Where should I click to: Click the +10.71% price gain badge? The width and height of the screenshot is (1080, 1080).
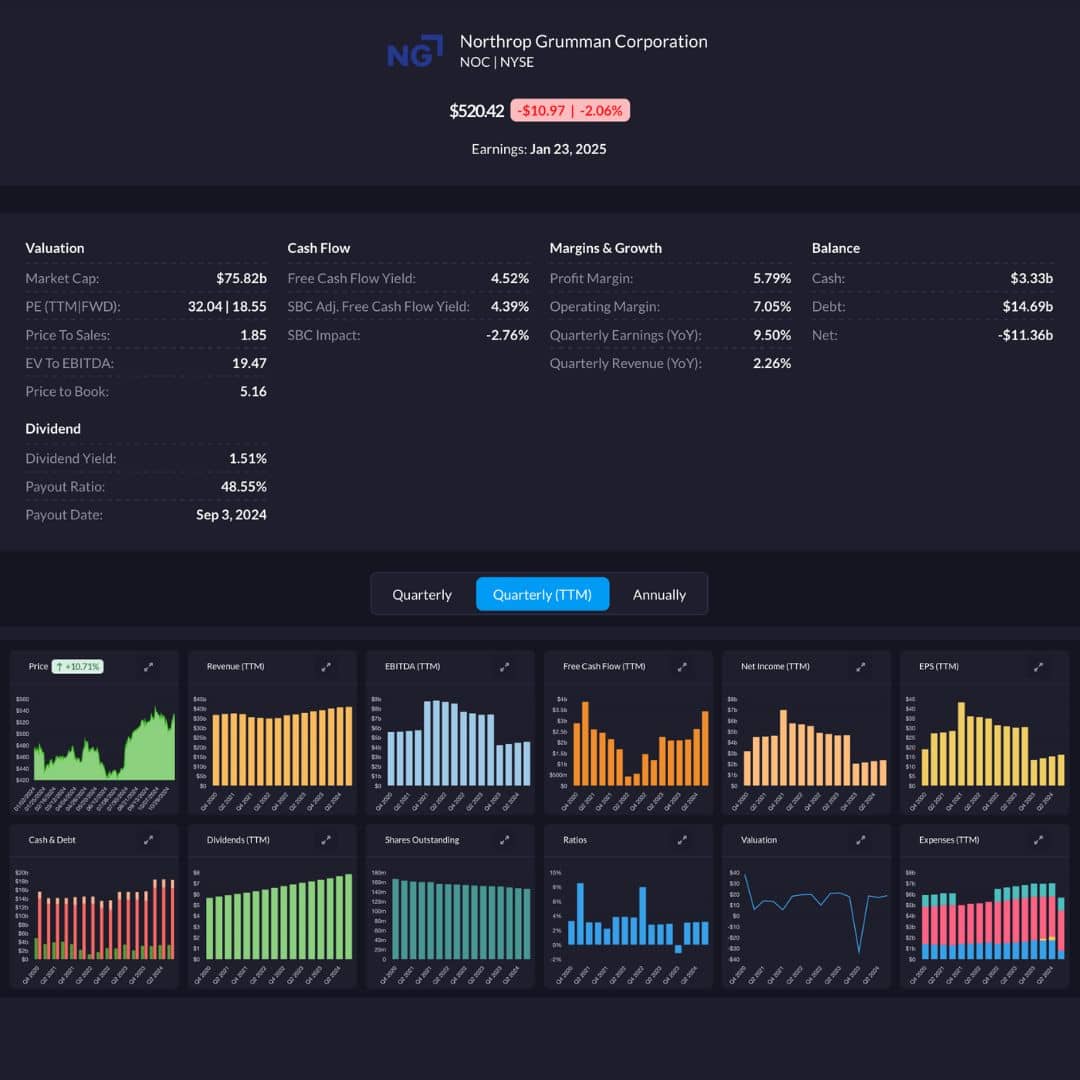click(78, 667)
